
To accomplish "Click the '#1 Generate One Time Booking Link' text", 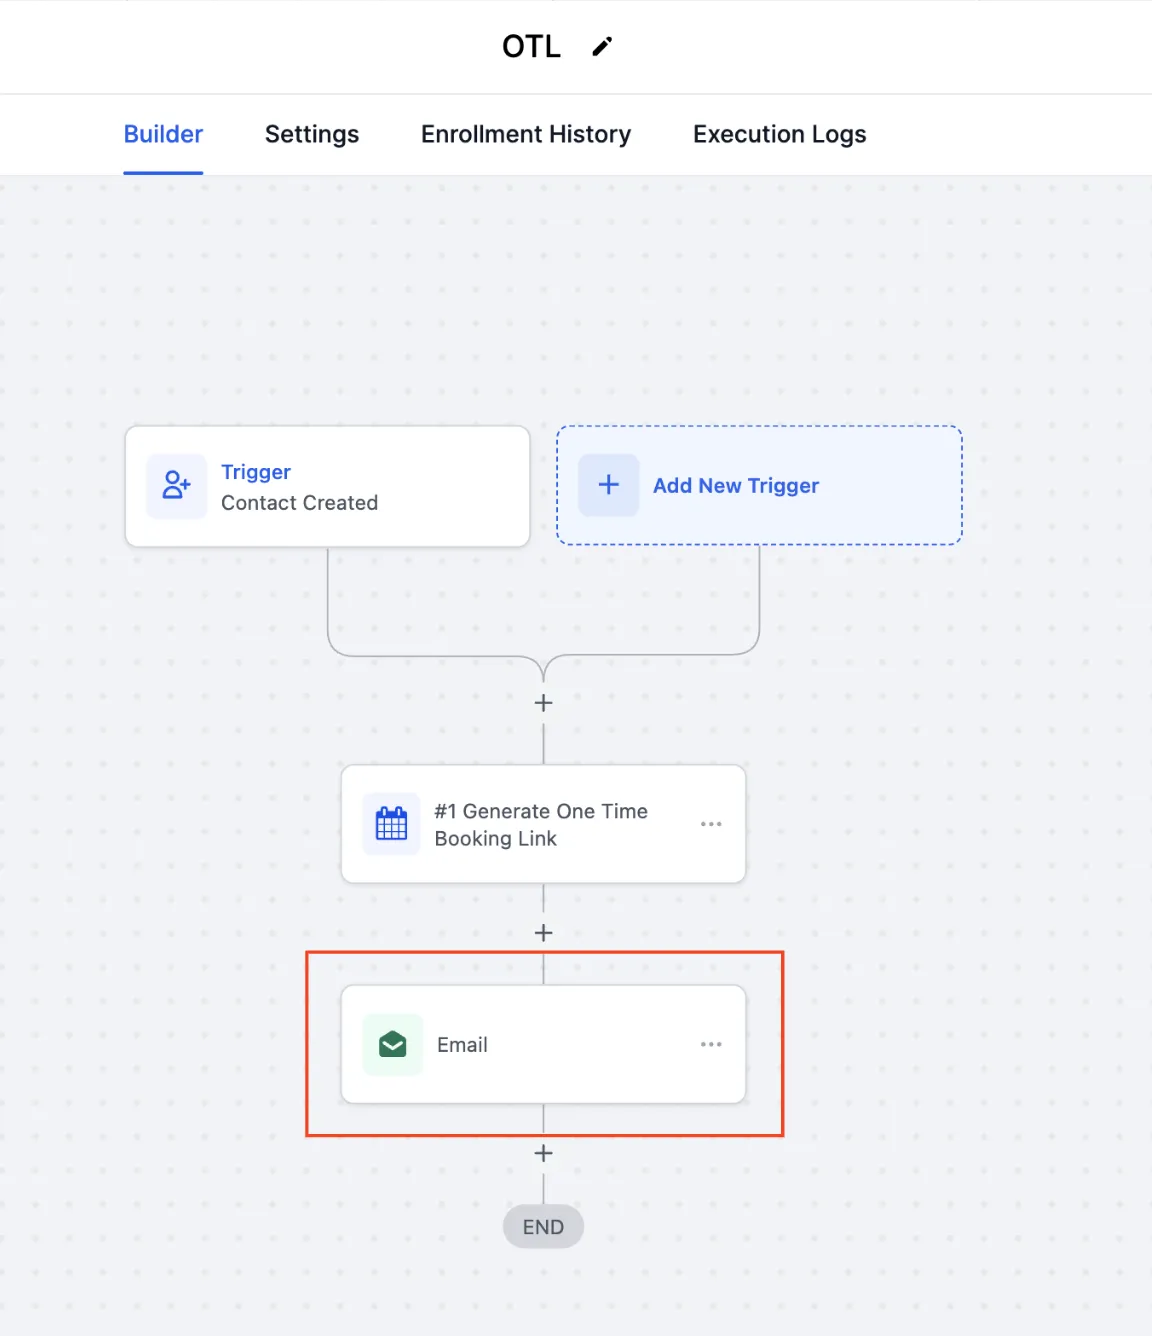I will (x=541, y=825).
